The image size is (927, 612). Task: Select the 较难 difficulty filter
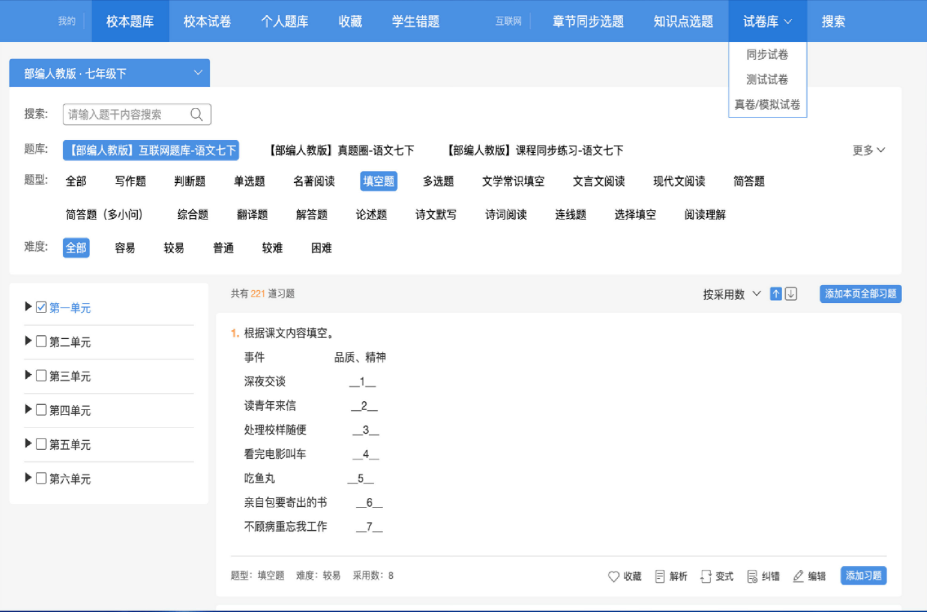click(x=272, y=248)
